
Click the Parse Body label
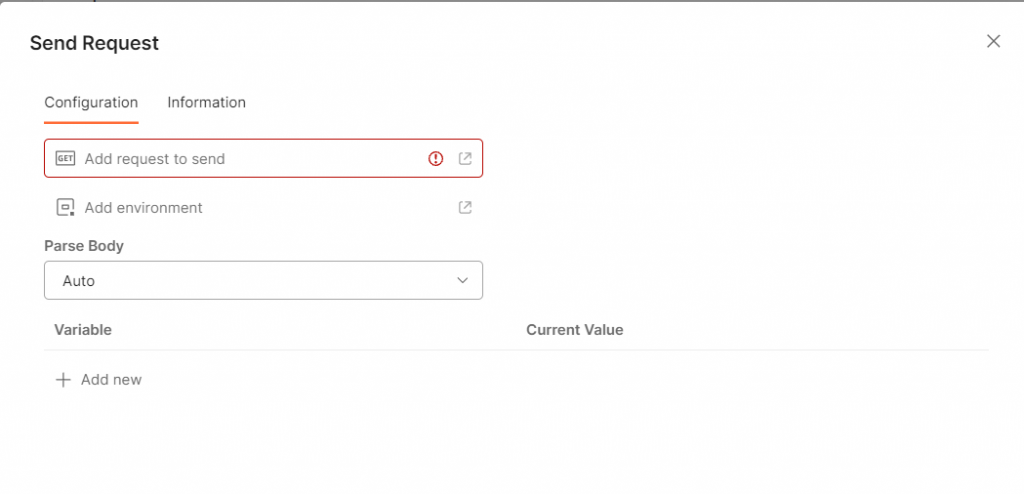[x=84, y=246]
